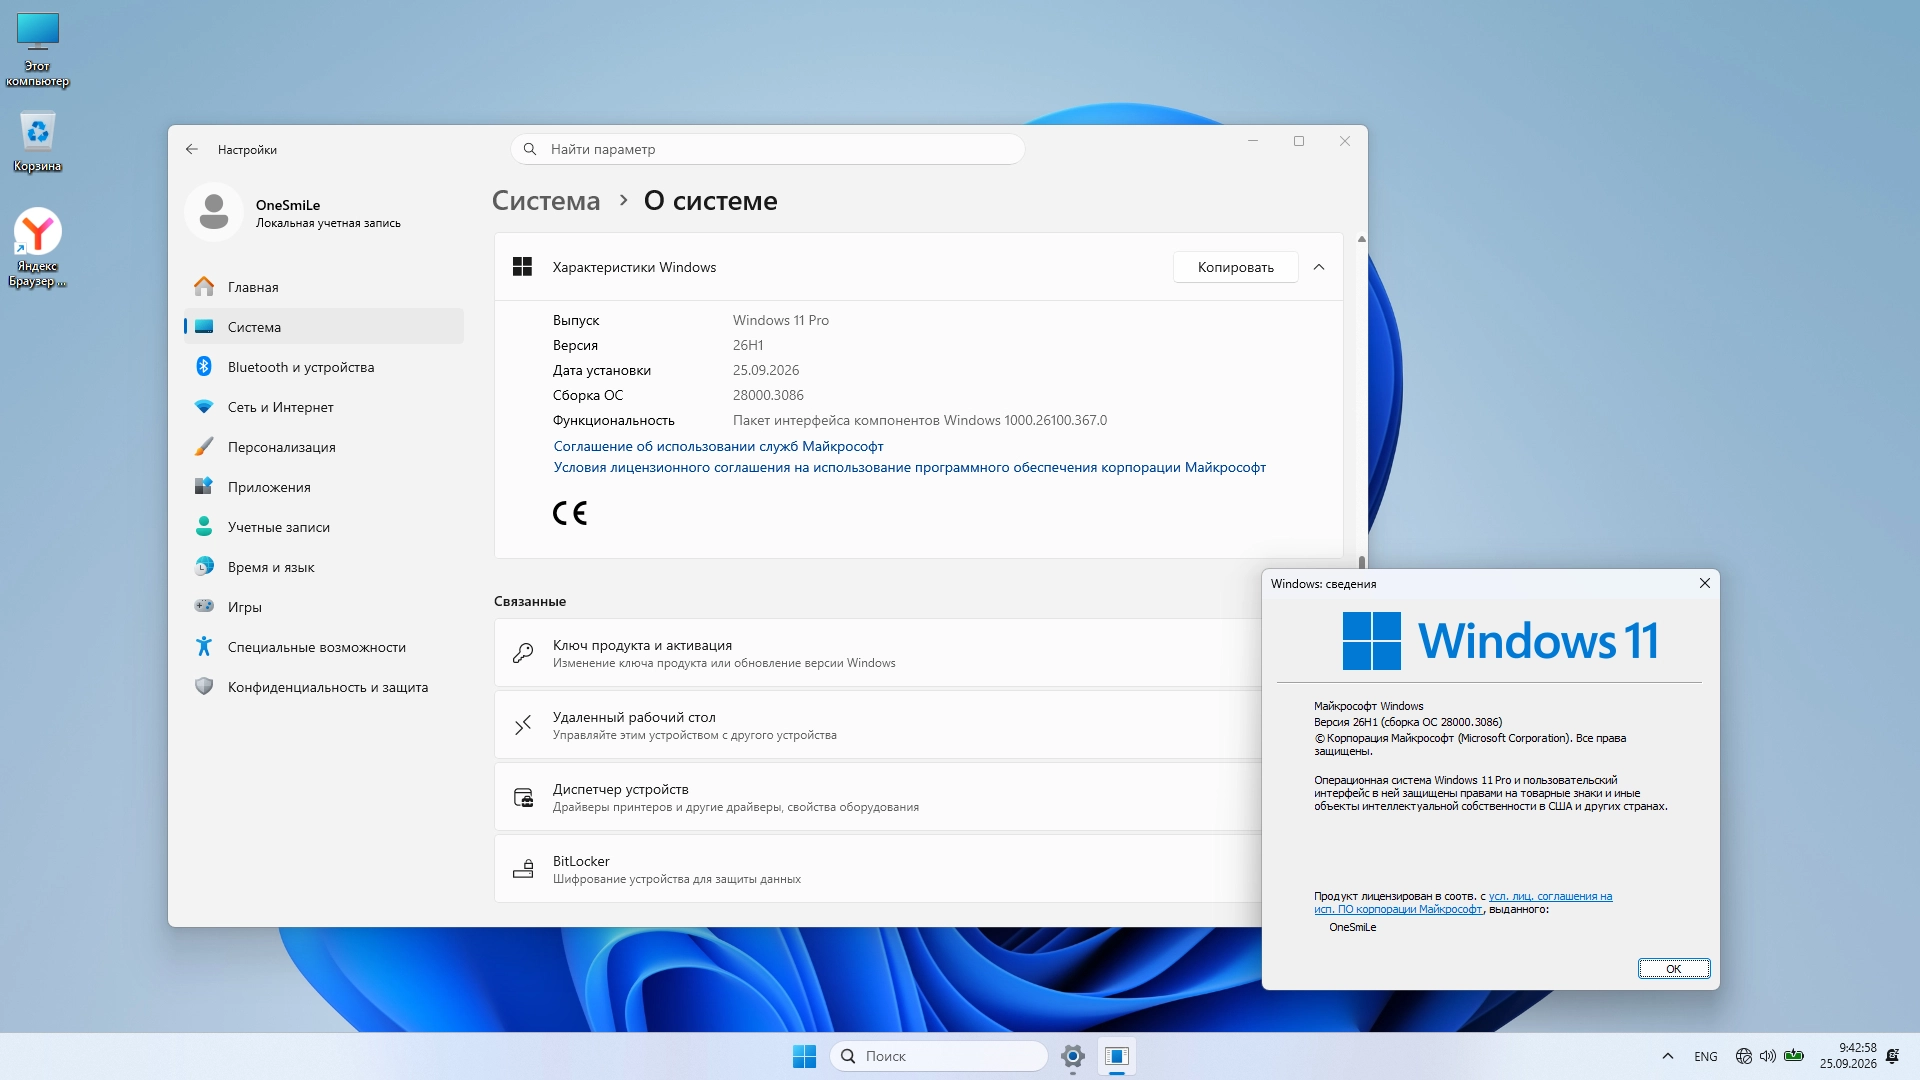This screenshot has height=1080, width=1920.
Task: Open the Яндекс Браузер desktop shortcut
Action: coord(38,247)
